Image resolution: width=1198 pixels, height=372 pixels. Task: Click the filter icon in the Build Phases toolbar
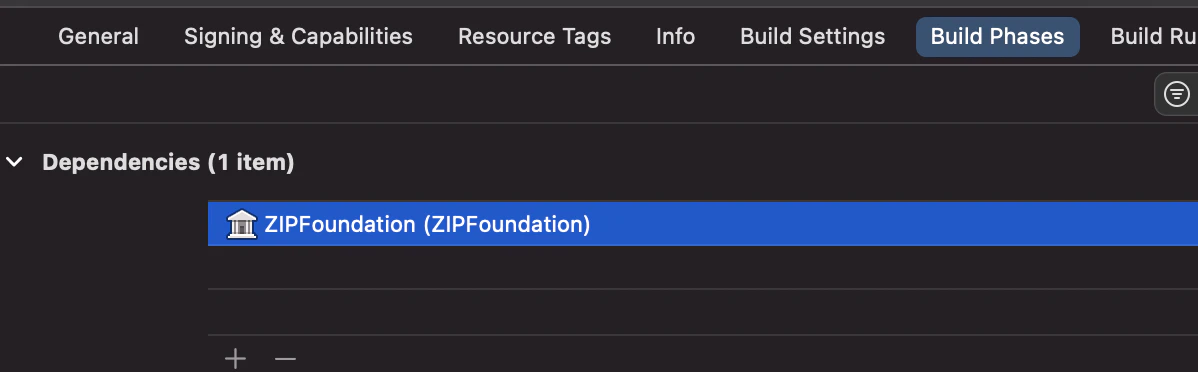pos(1176,94)
